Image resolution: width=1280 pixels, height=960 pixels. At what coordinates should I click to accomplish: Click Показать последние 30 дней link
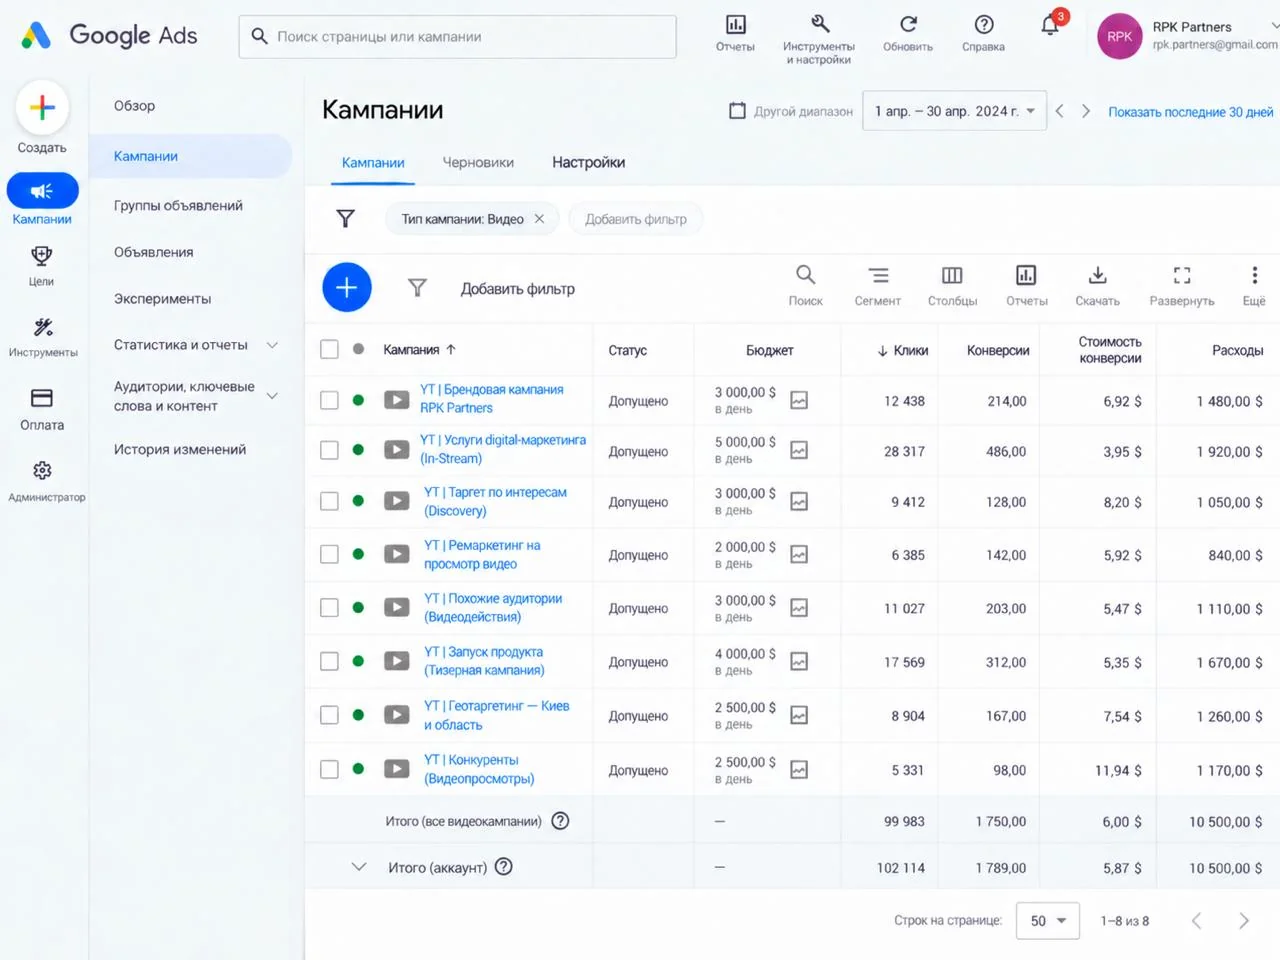click(1191, 112)
